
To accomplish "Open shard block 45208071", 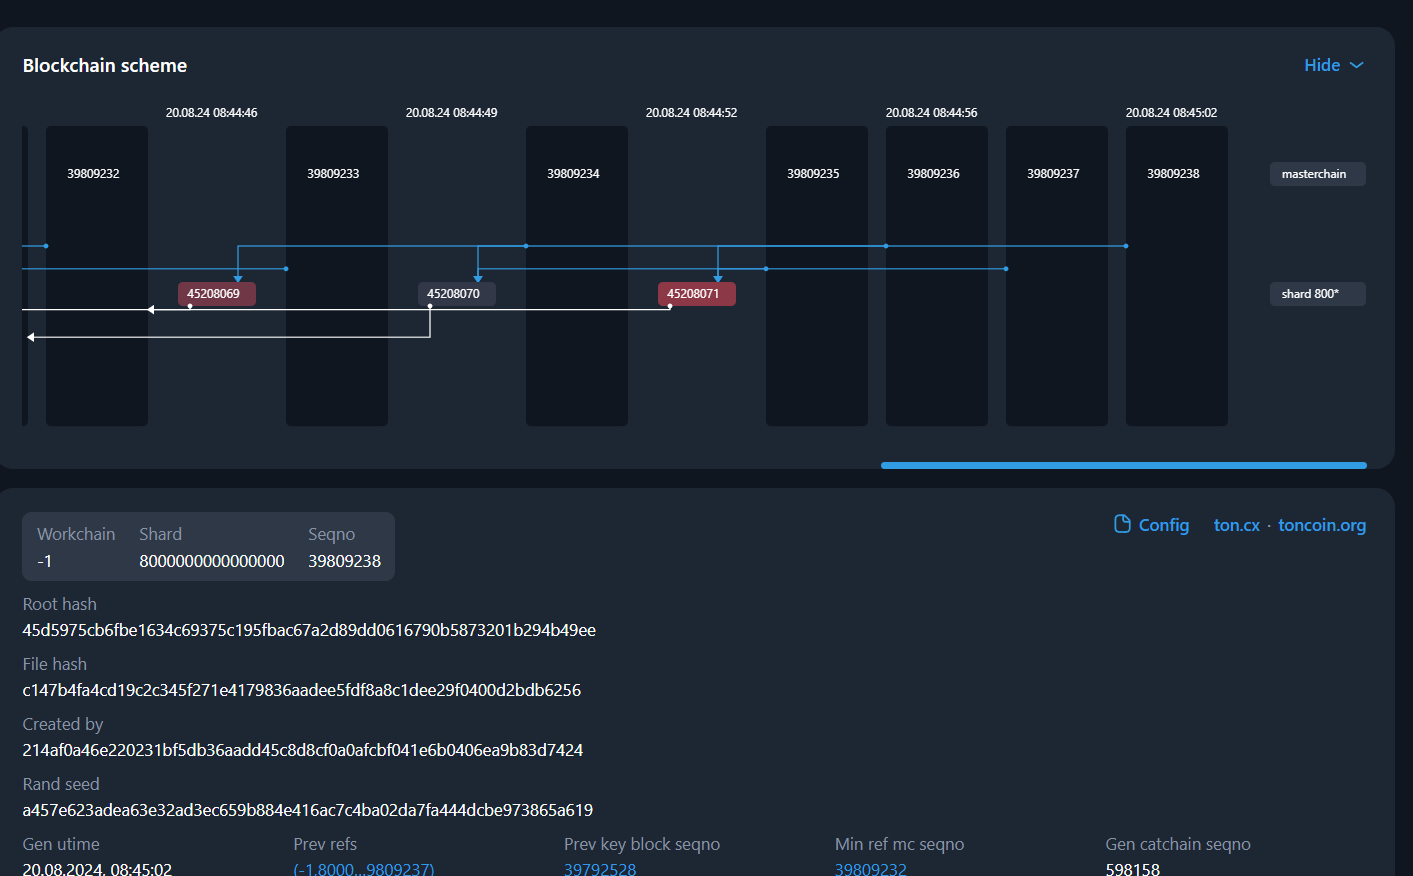I will 697,294.
